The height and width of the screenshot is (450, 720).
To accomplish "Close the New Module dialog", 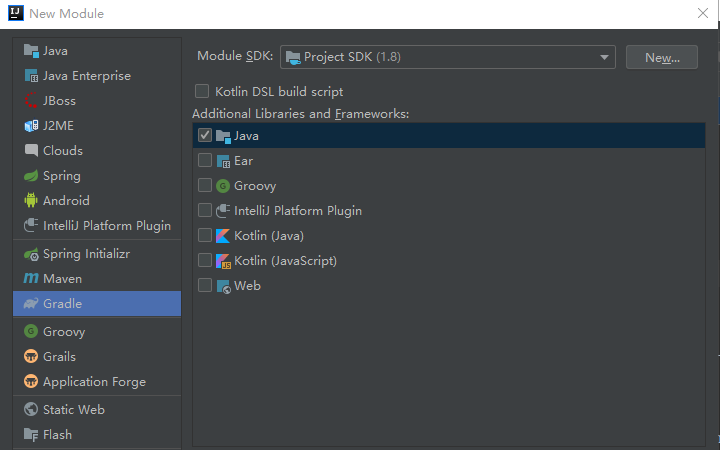I will pyautogui.click(x=702, y=13).
